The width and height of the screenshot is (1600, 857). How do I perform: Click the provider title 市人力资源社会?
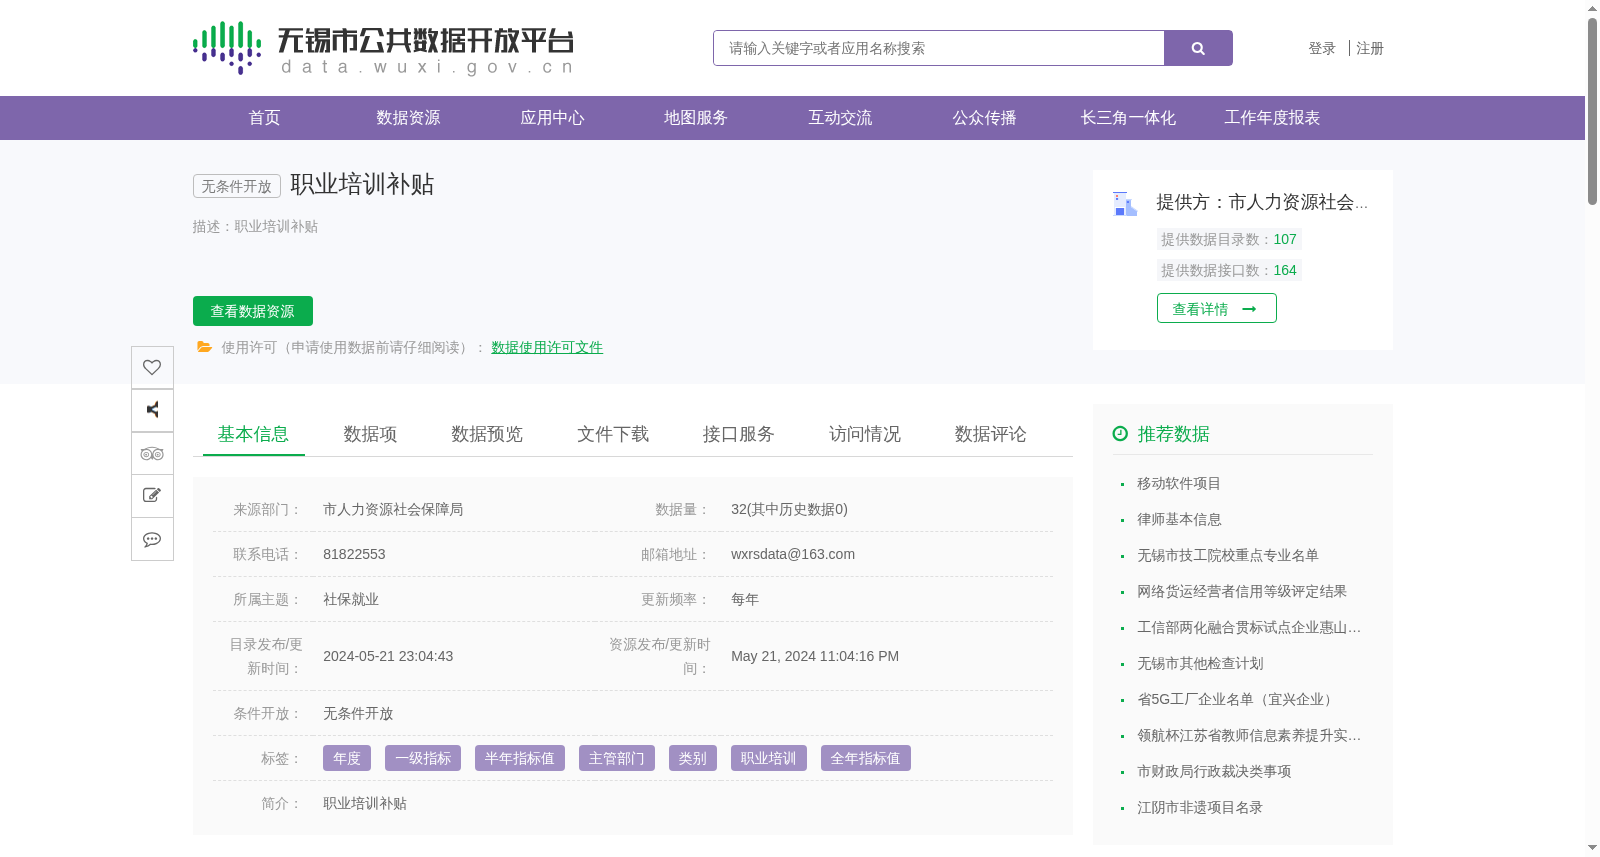(1262, 202)
